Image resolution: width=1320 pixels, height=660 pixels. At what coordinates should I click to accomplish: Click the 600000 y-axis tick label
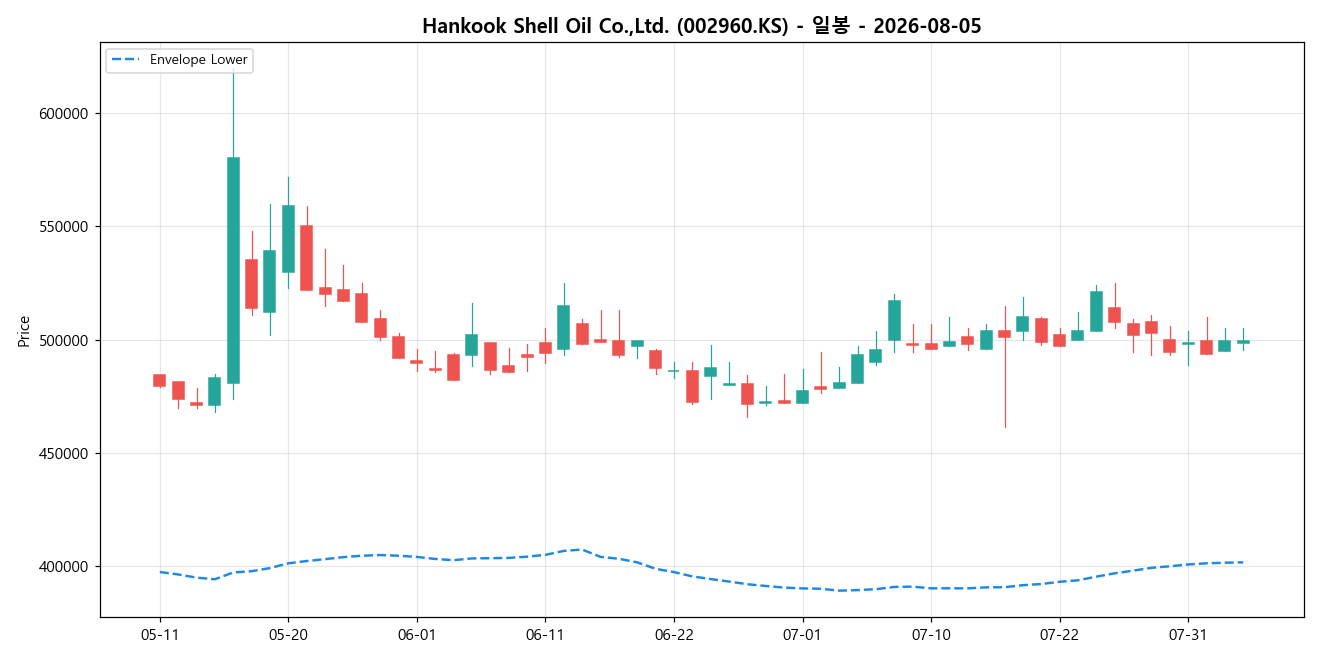63,114
